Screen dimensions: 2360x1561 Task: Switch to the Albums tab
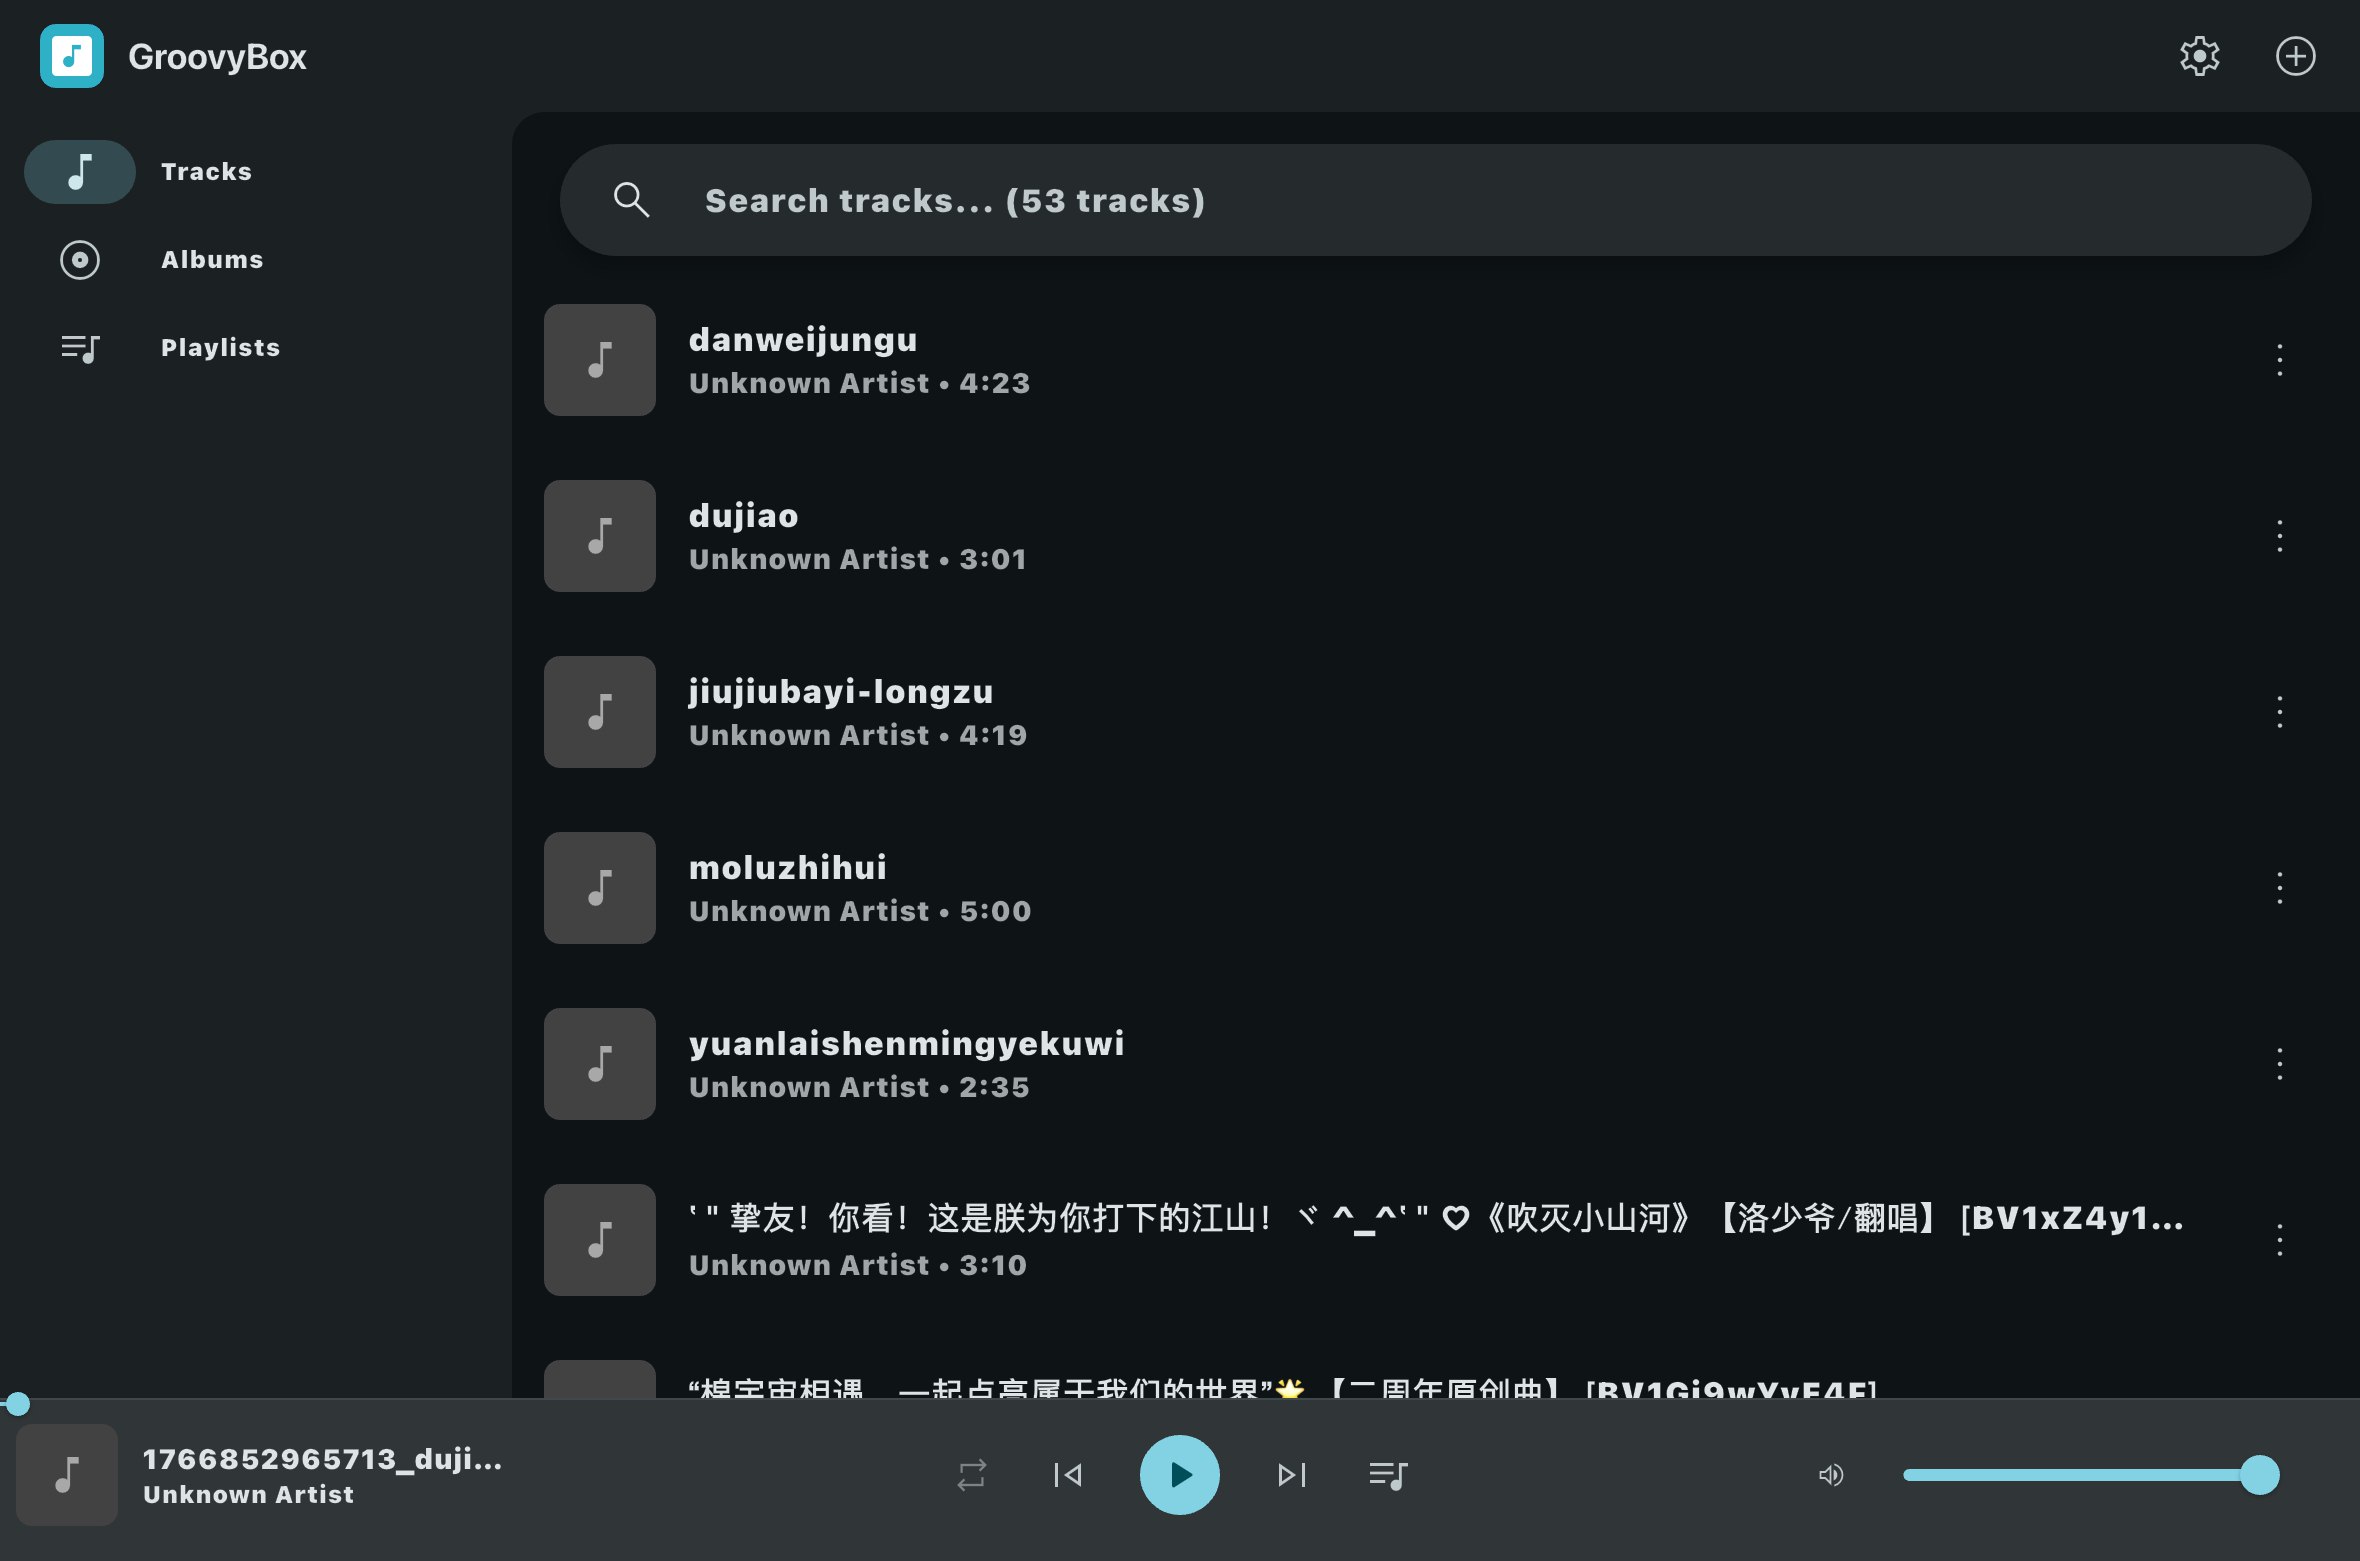[x=211, y=259]
